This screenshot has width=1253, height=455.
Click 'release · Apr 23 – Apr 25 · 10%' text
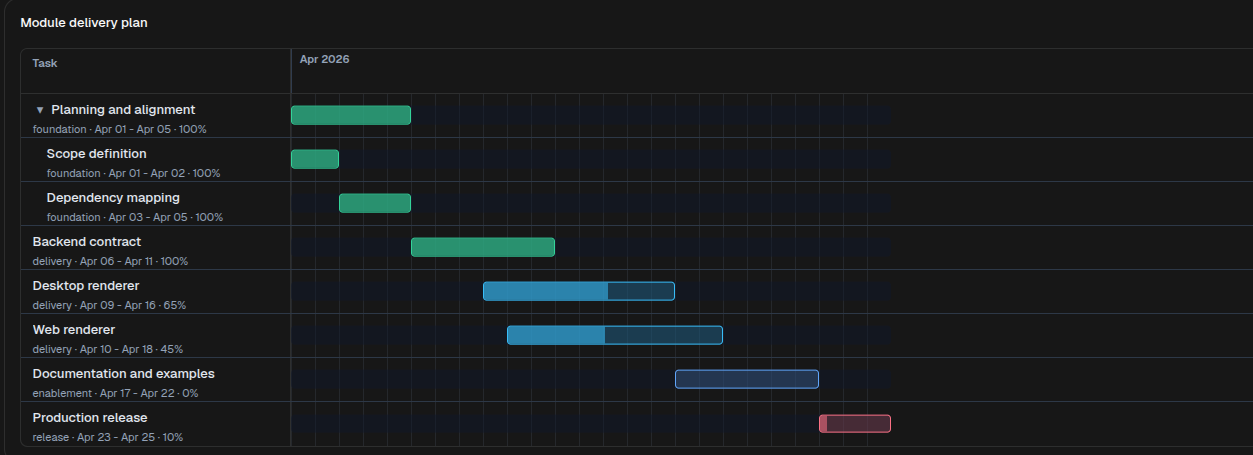coord(108,437)
